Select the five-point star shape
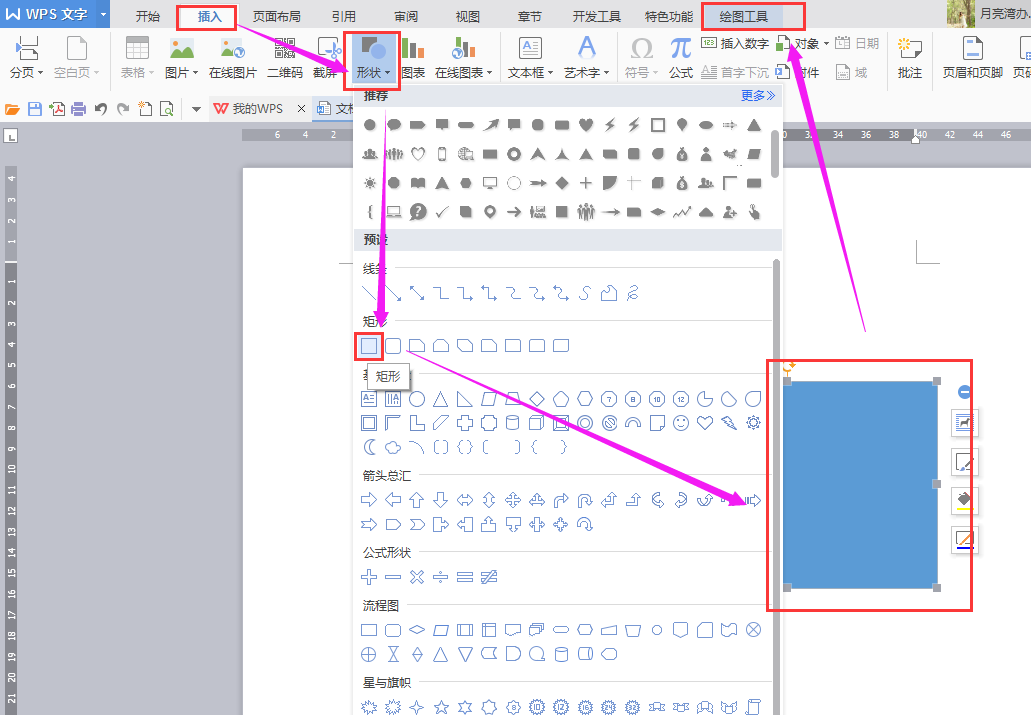The width and height of the screenshot is (1031, 715). [x=441, y=707]
